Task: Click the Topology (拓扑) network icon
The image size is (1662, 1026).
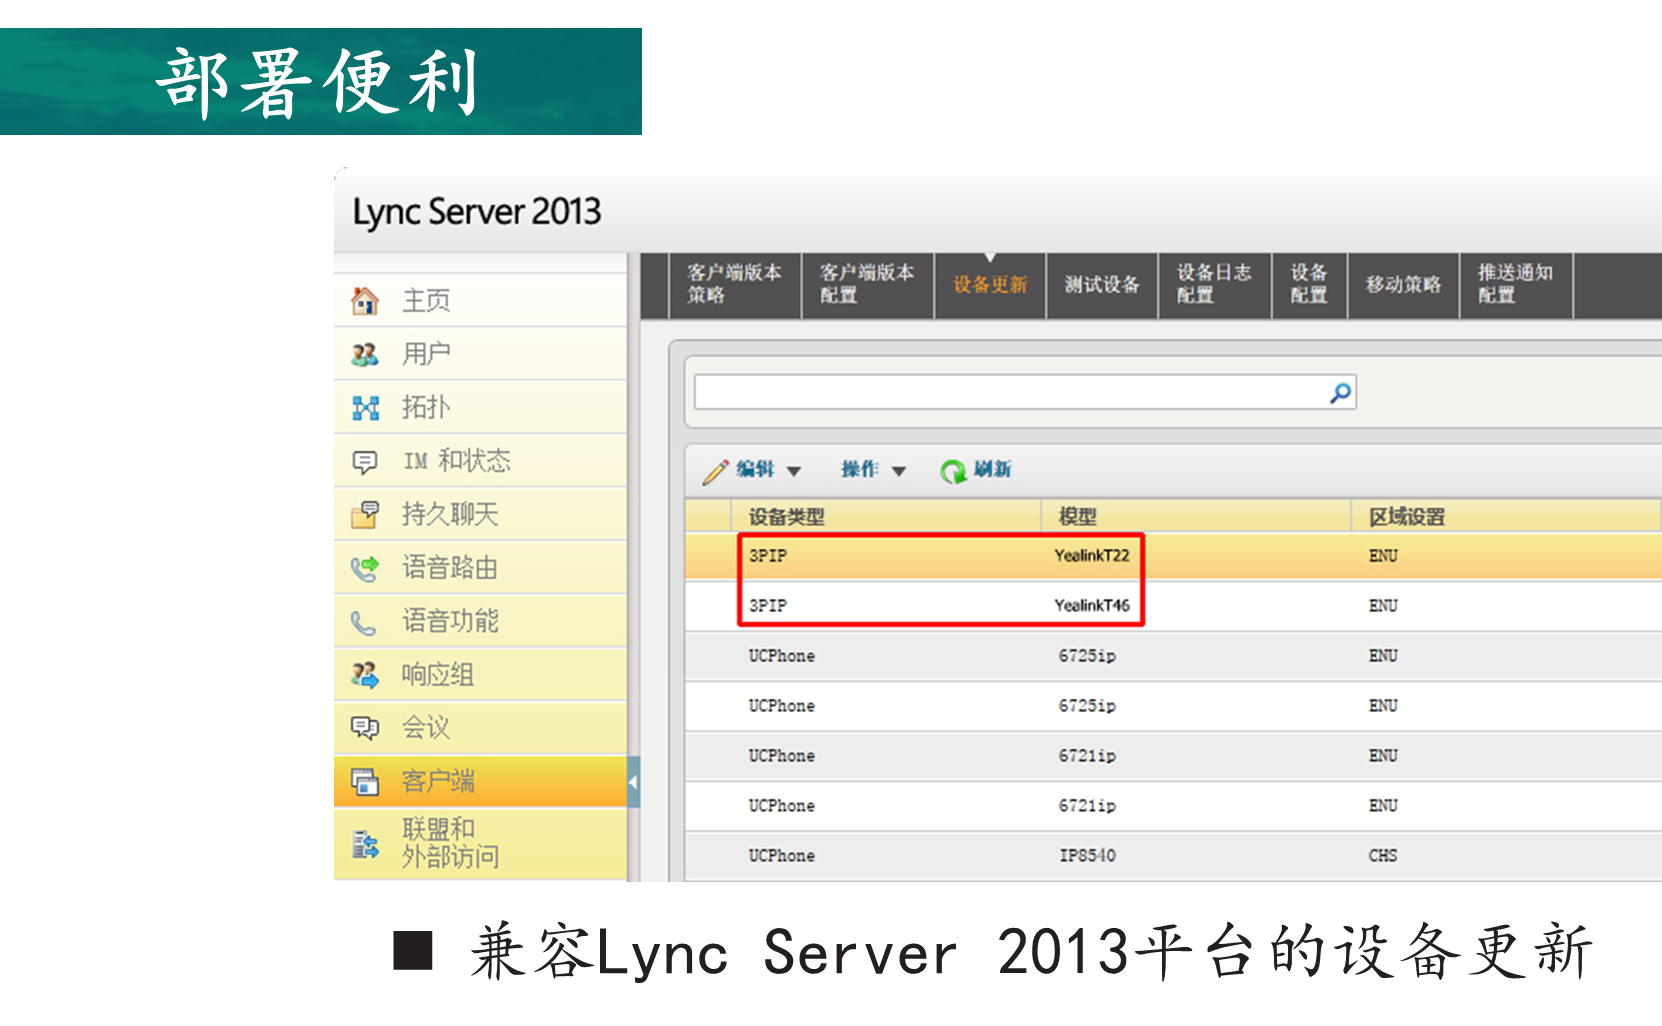Action: [x=365, y=407]
